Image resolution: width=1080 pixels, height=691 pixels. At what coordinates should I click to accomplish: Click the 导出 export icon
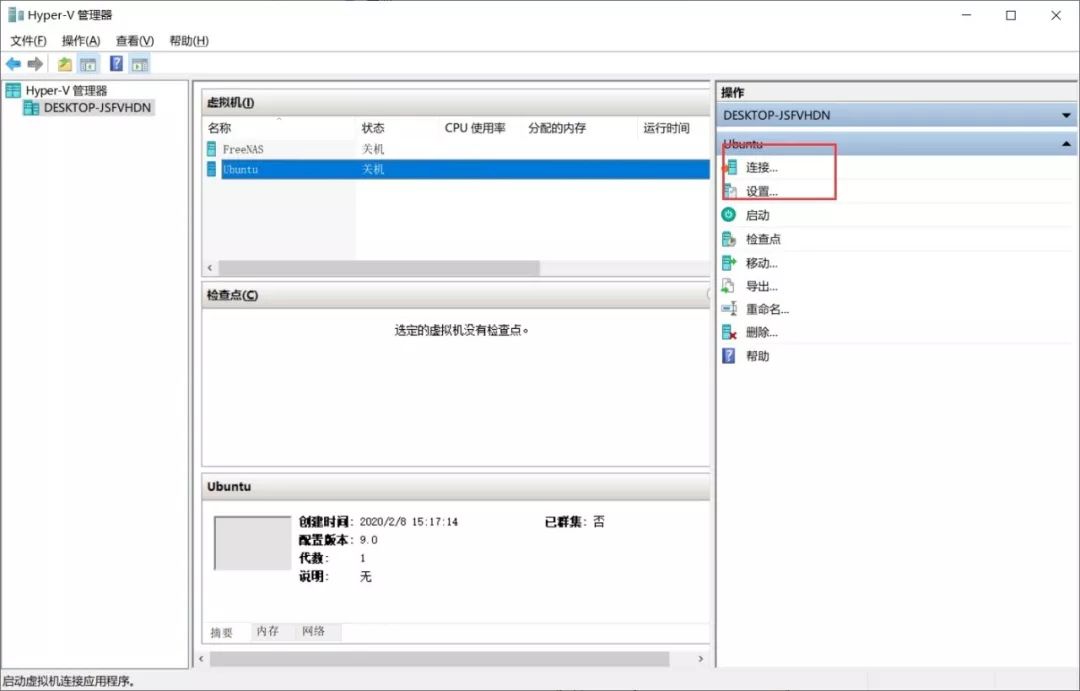[x=728, y=286]
